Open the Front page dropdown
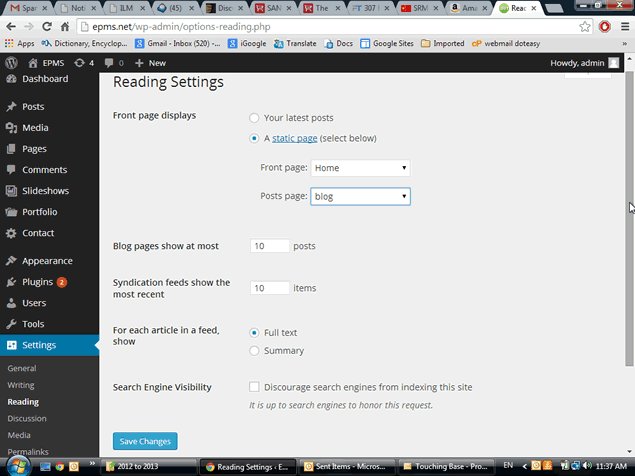This screenshot has width=635, height=476. 360,168
